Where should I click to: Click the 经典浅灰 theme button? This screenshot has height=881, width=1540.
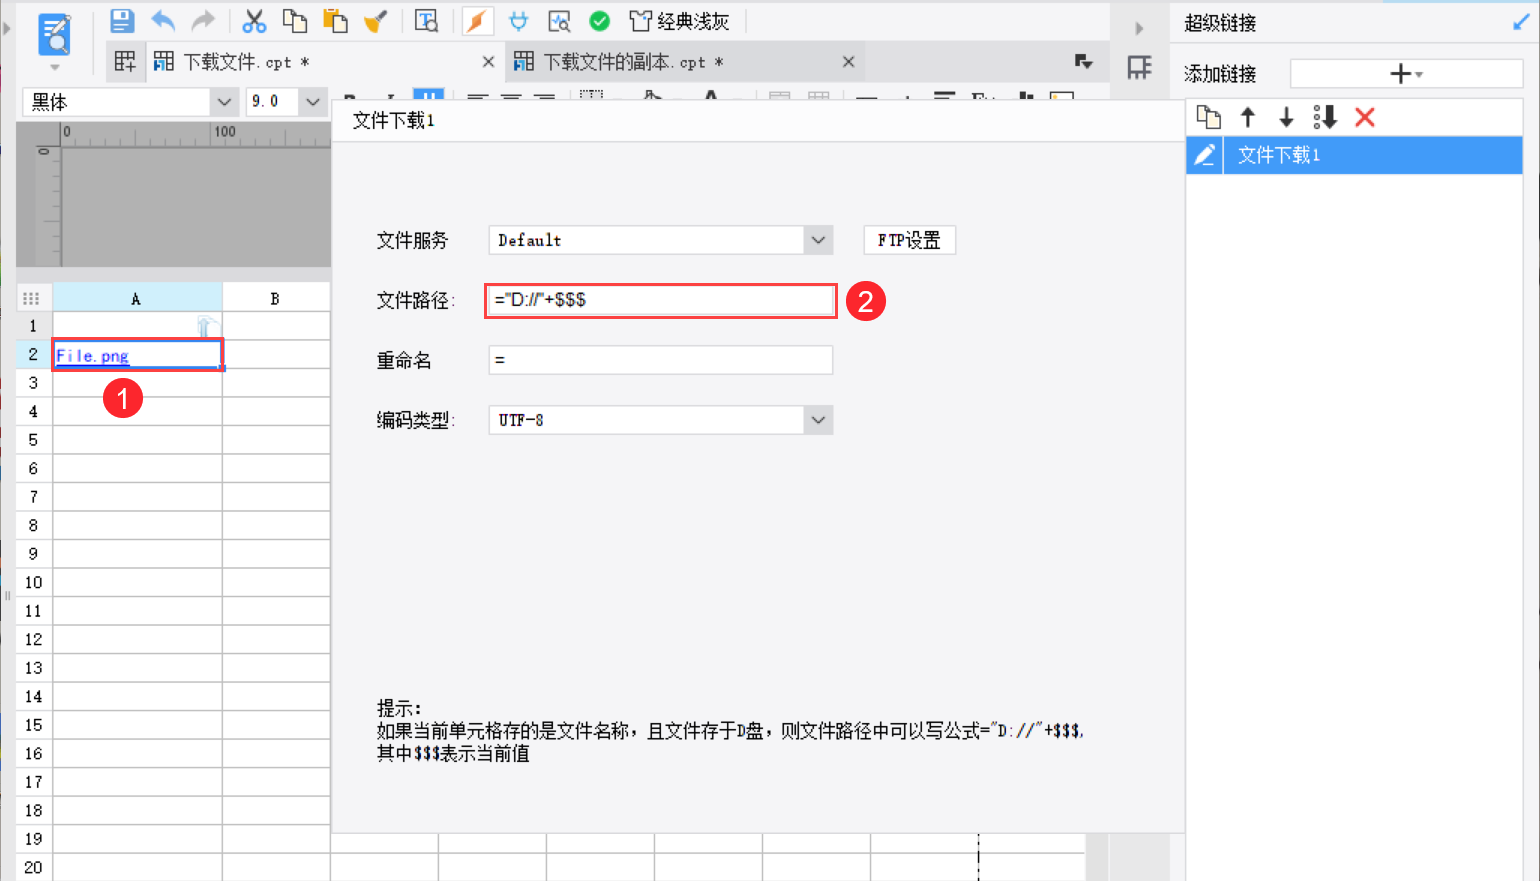click(x=679, y=21)
